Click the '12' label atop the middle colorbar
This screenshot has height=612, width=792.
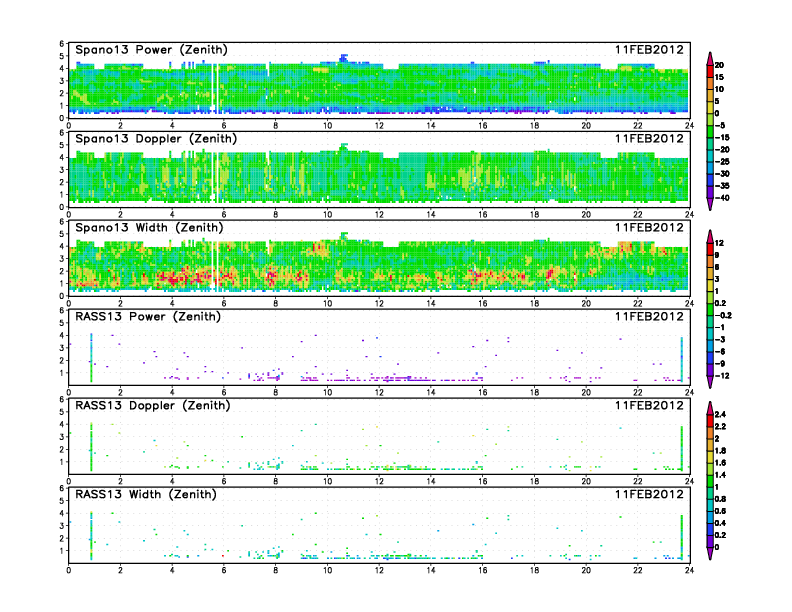719,243
